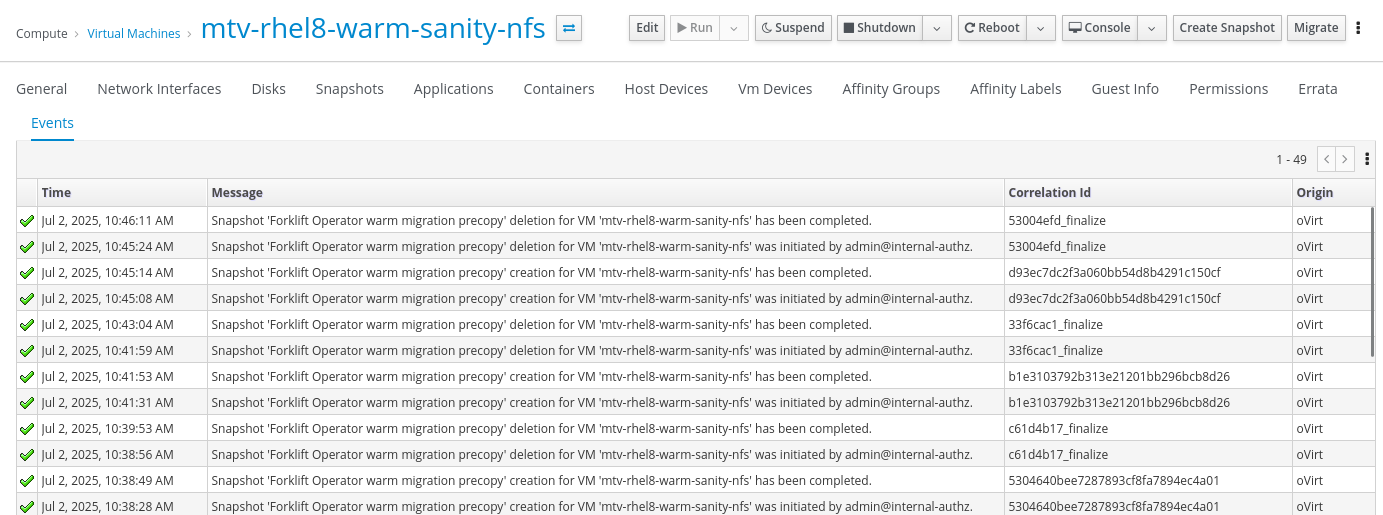Viewport: 1383px width, 515px height.
Task: Click the Create Snapshot button
Action: (1227, 28)
